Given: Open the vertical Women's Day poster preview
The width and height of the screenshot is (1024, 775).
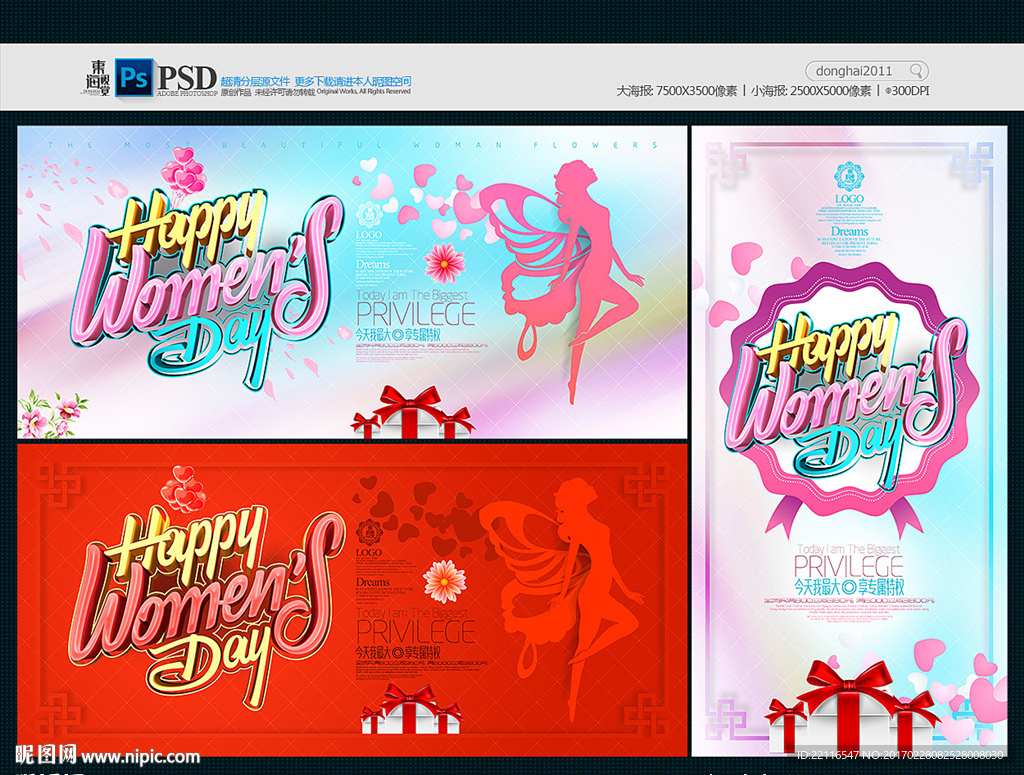Looking at the screenshot, I should click(849, 441).
